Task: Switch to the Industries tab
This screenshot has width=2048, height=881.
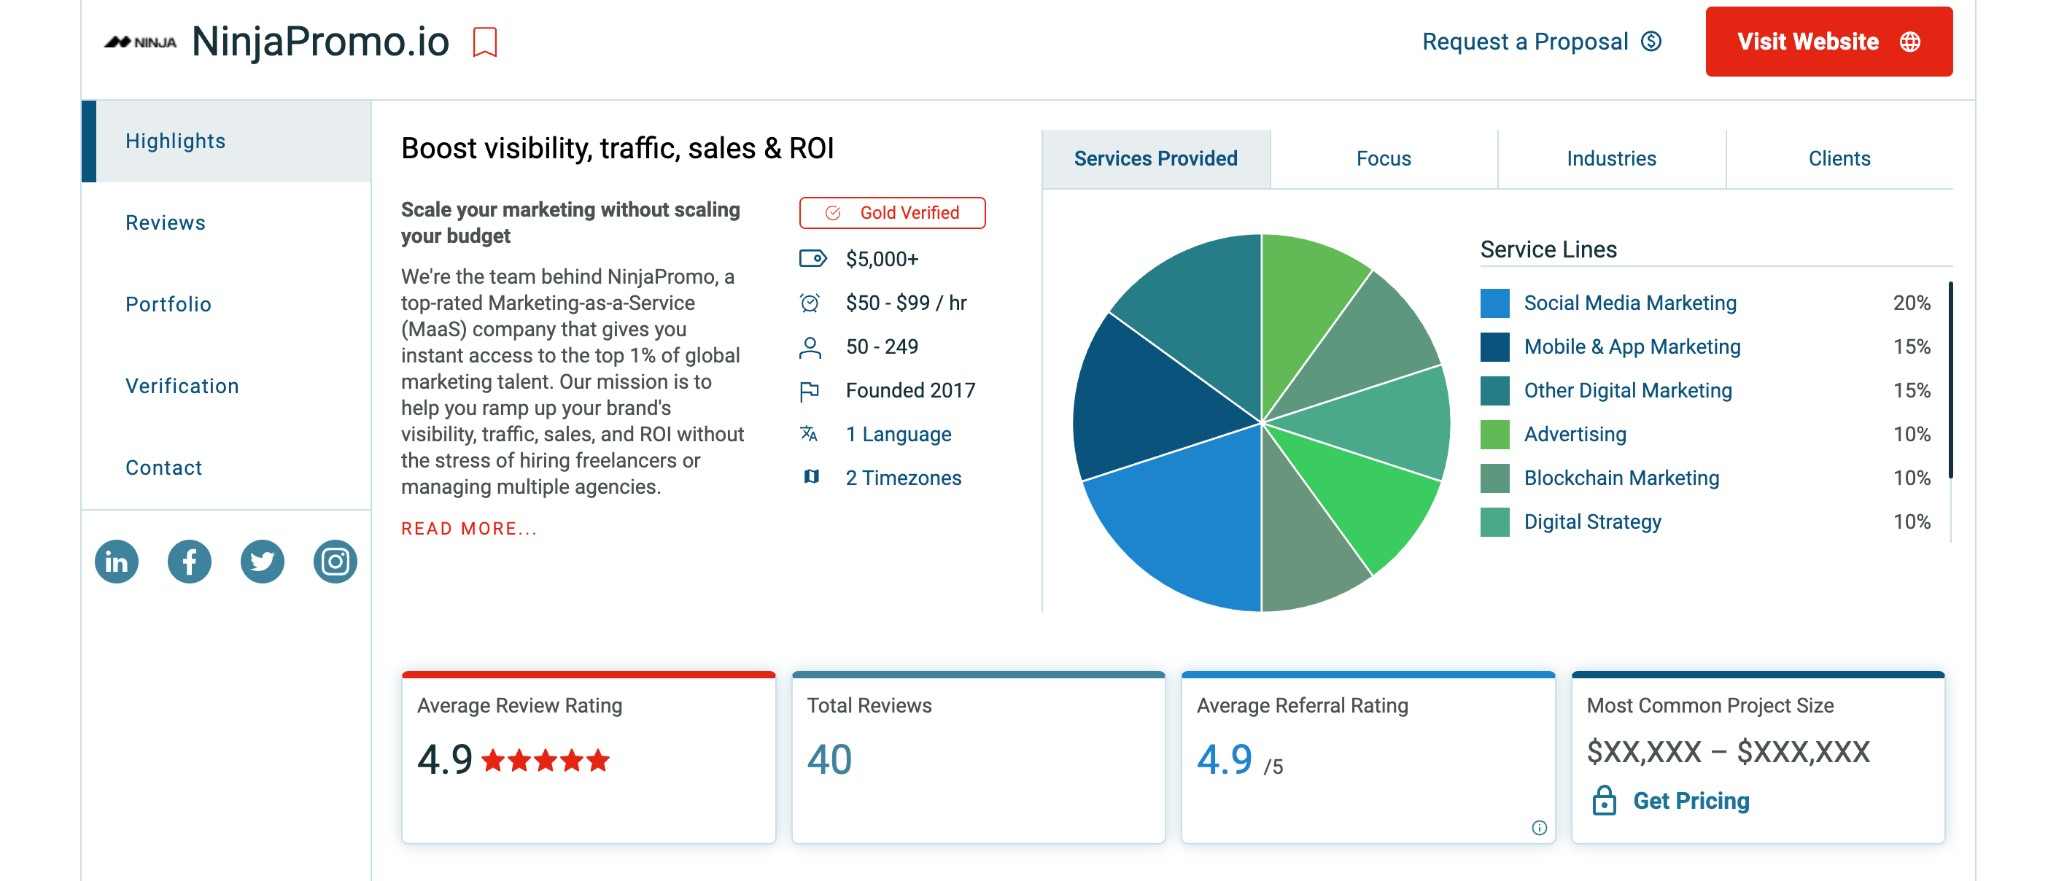Action: (1611, 158)
